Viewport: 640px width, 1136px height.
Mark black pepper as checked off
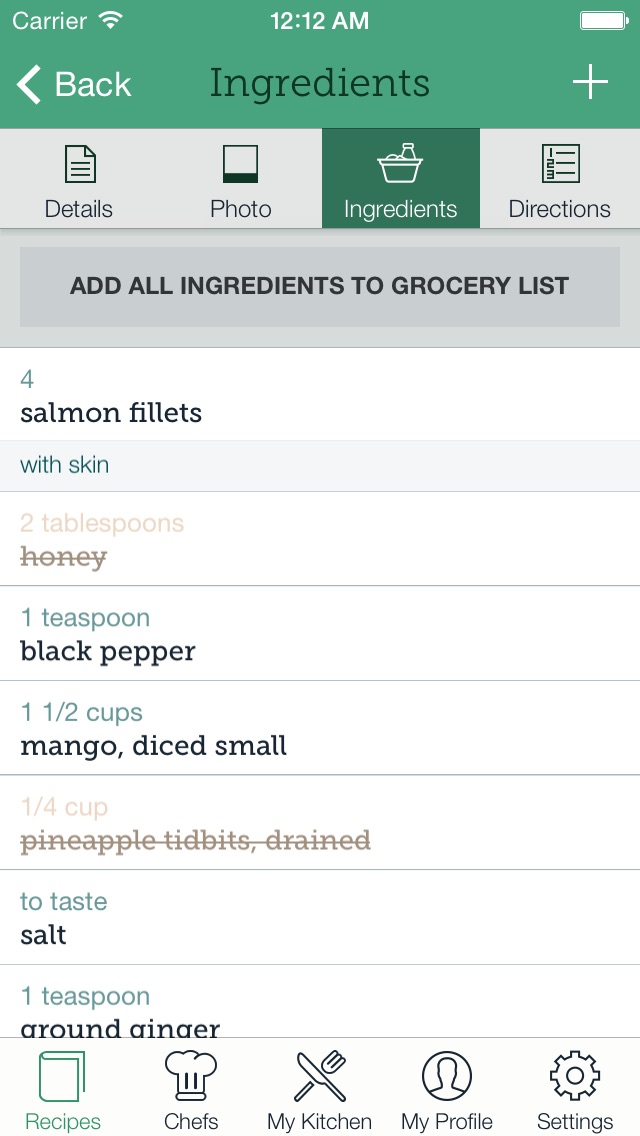click(x=320, y=634)
